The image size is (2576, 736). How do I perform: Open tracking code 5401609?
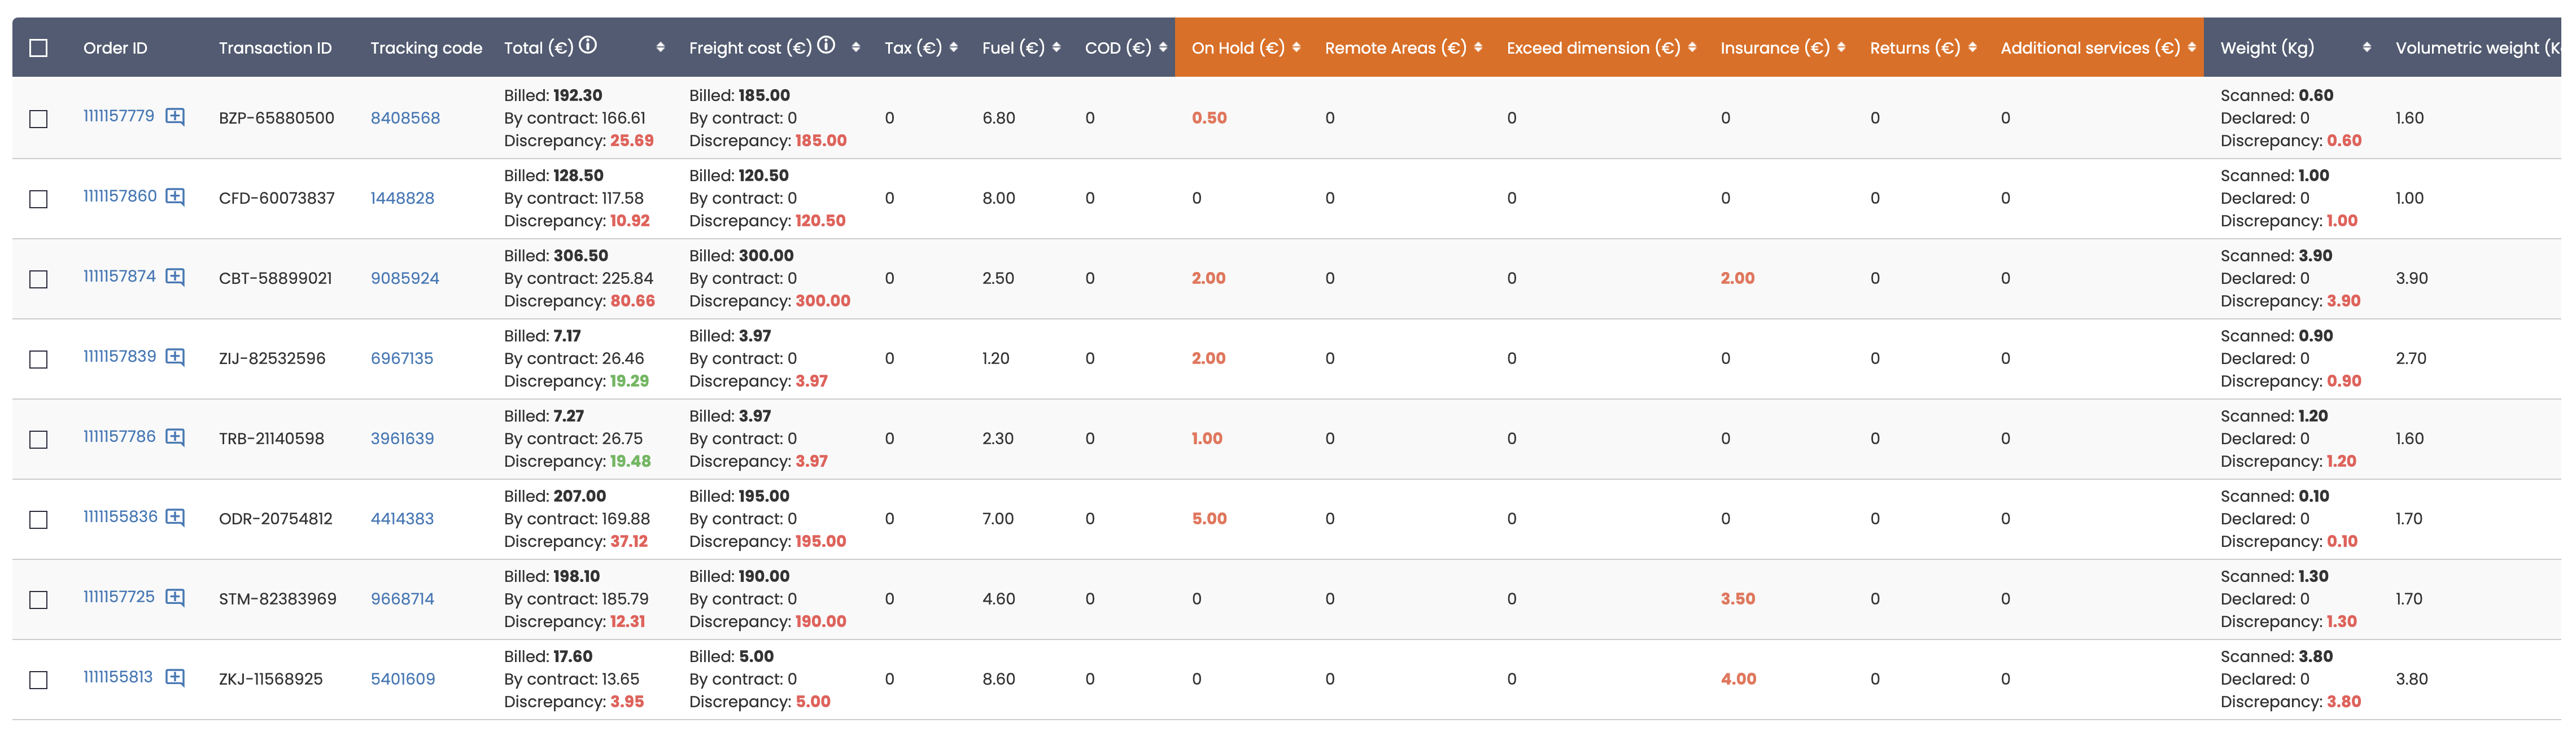point(403,679)
